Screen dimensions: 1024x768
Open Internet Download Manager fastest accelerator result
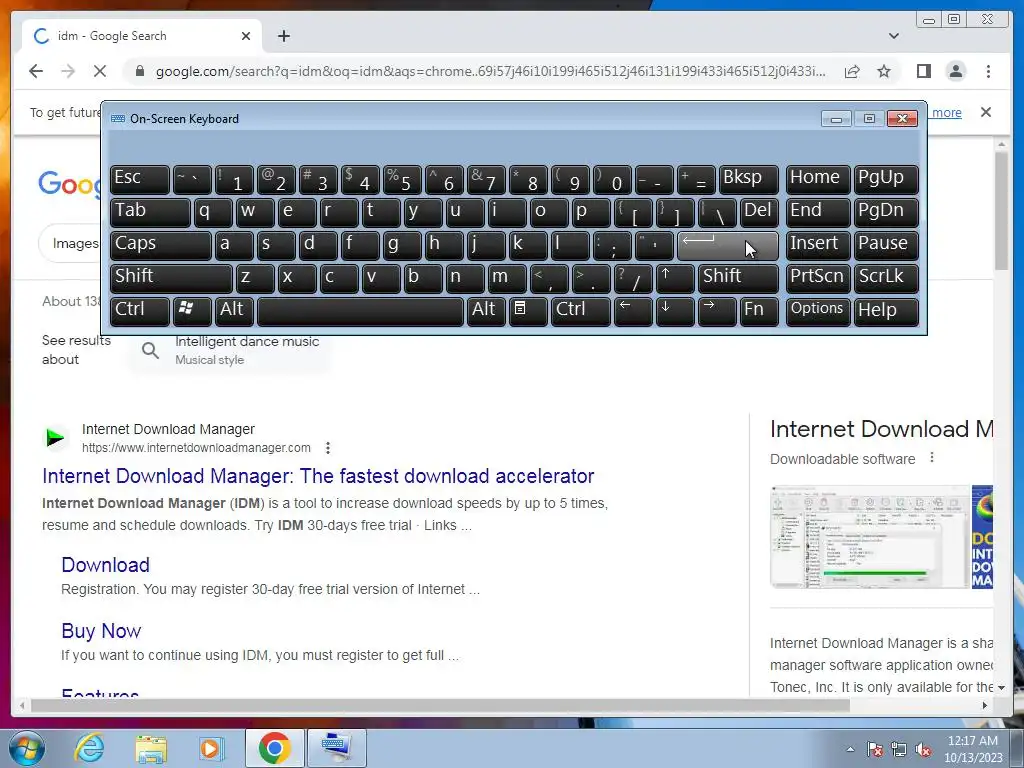click(318, 476)
